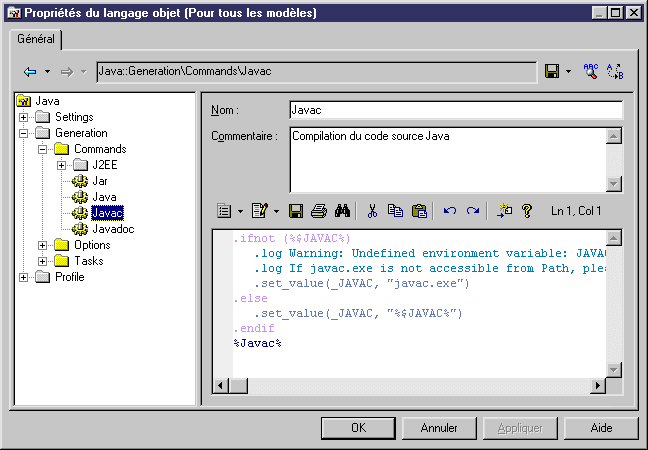Click the yellow question mark help icon
The image size is (648, 450).
click(526, 211)
